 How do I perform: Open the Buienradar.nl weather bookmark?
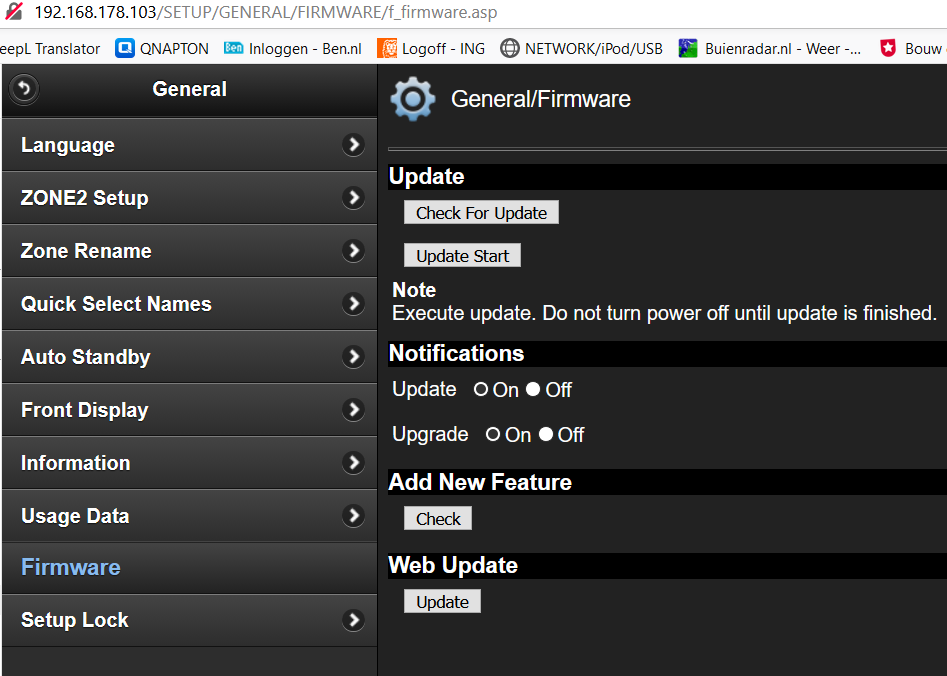coord(770,48)
